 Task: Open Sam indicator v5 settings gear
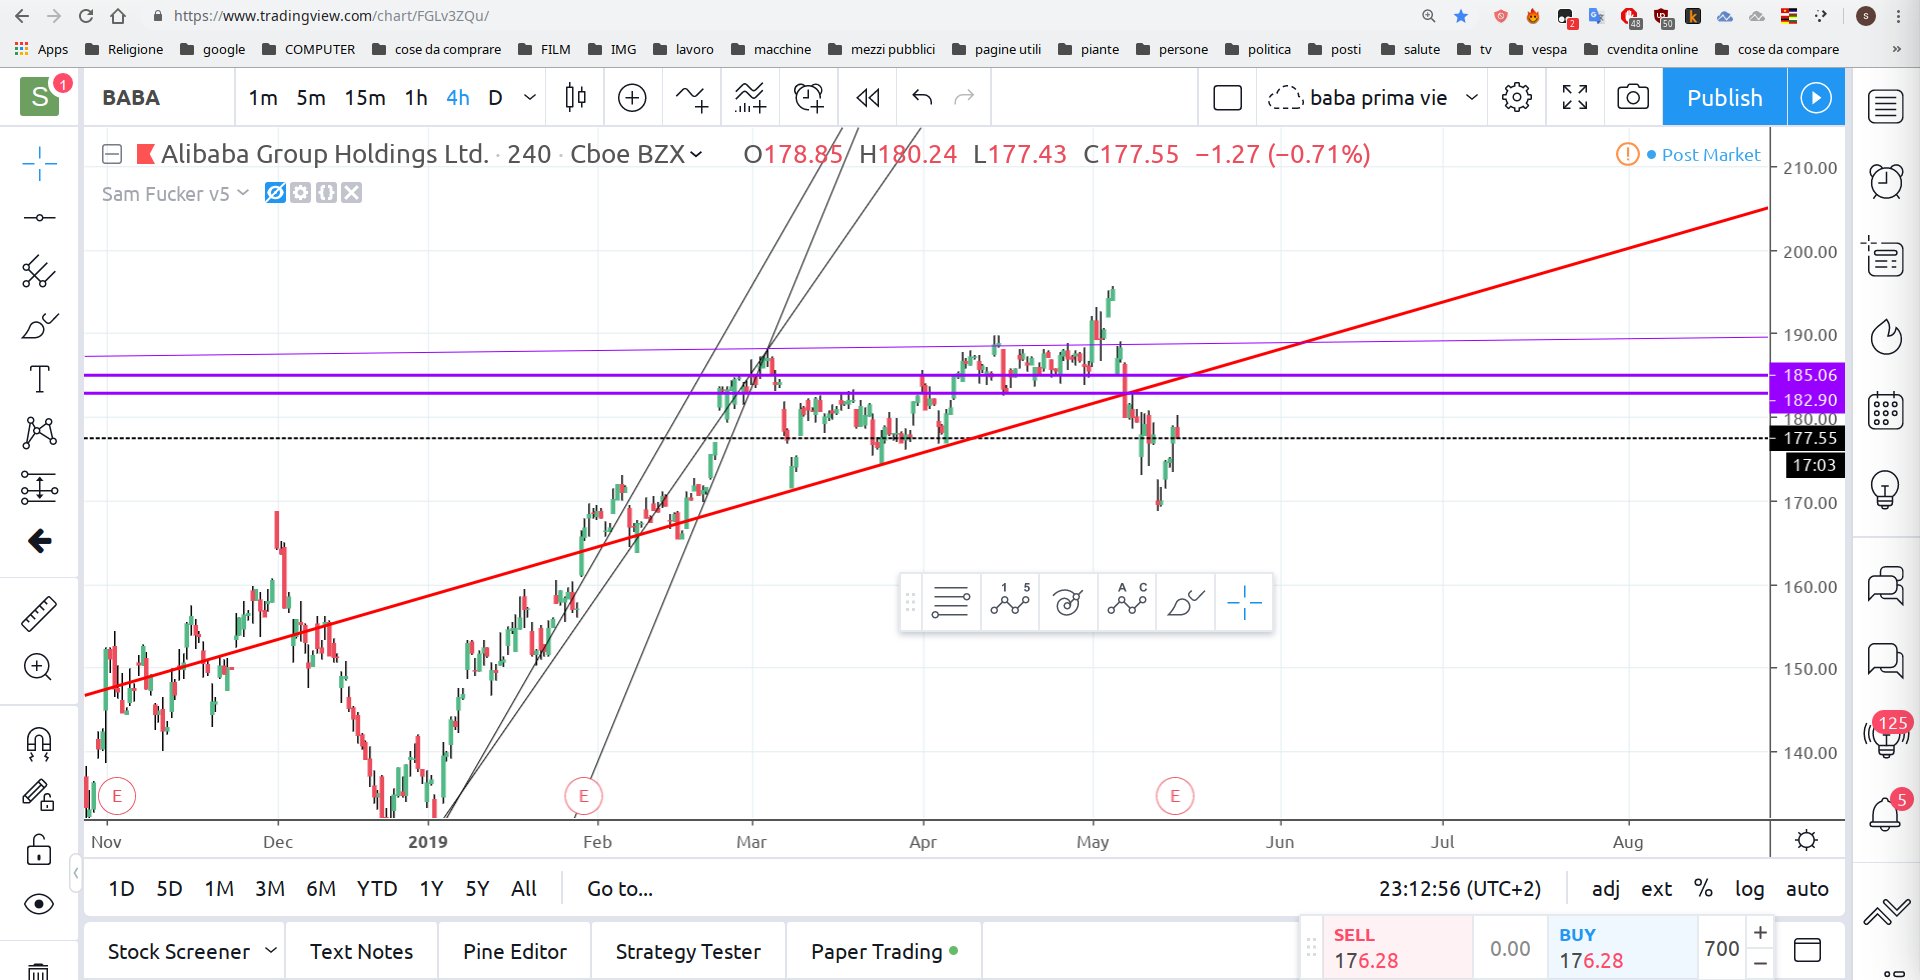[300, 192]
